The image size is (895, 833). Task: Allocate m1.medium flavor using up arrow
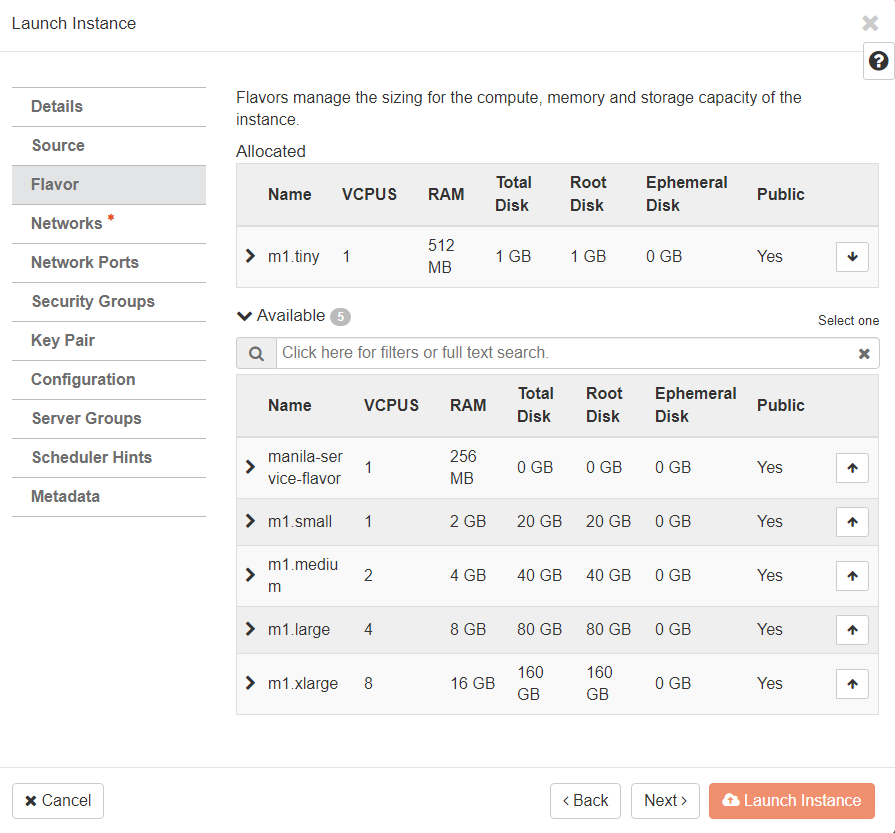click(x=852, y=576)
